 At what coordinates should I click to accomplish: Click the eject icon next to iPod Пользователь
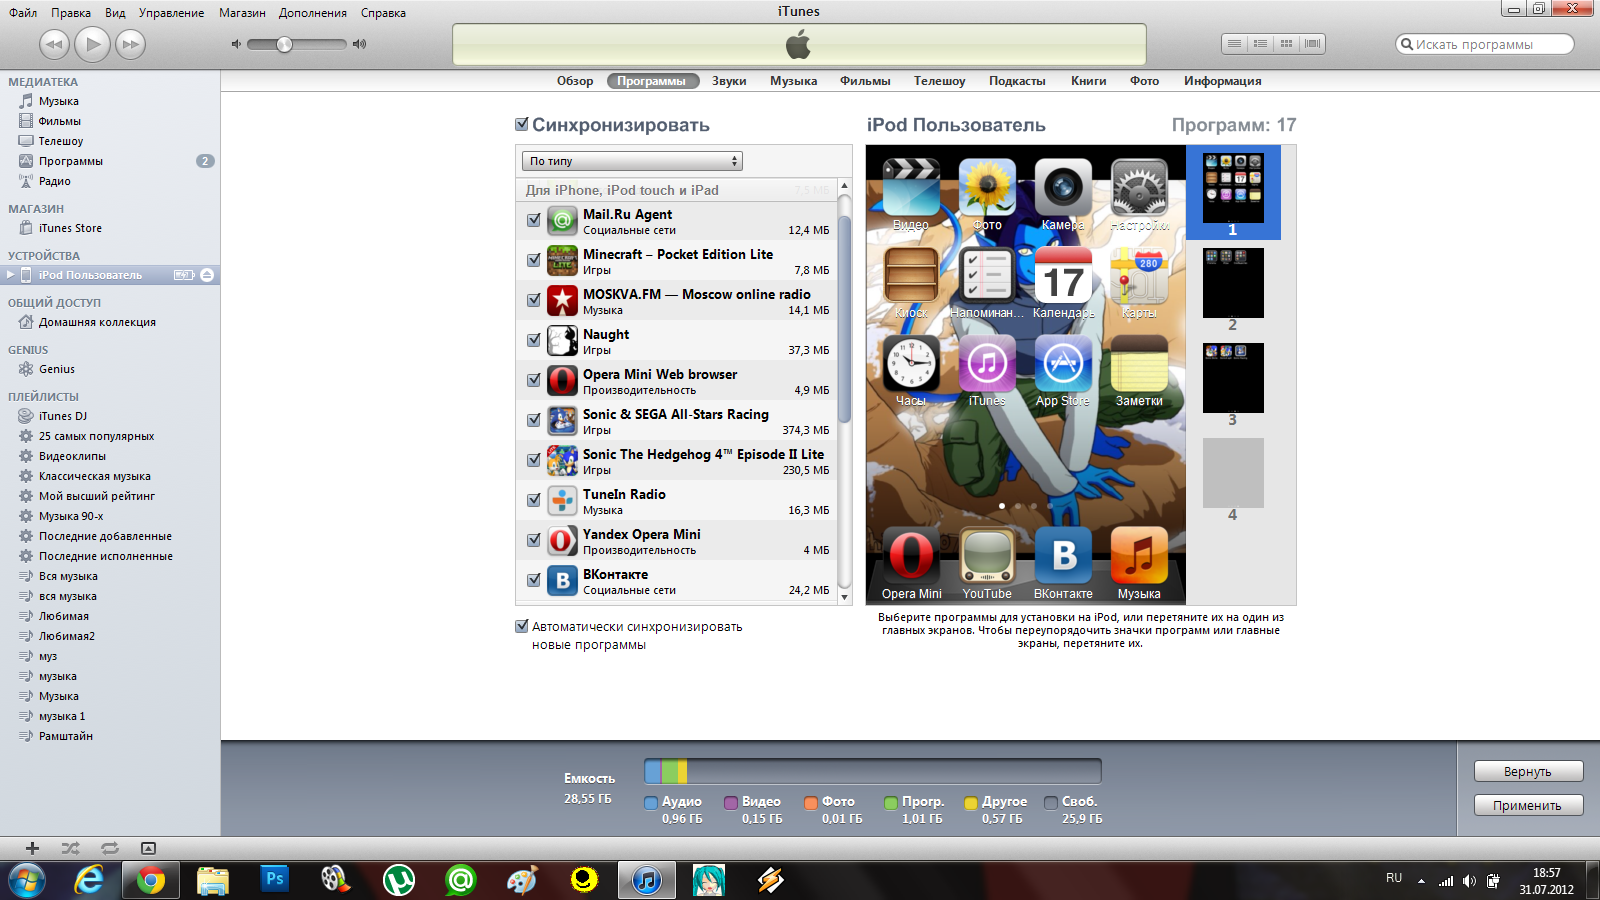207,275
